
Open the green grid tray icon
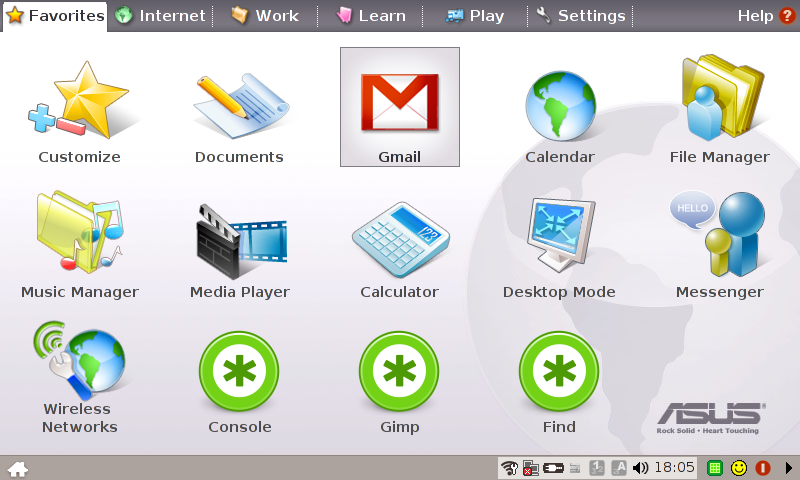(715, 468)
